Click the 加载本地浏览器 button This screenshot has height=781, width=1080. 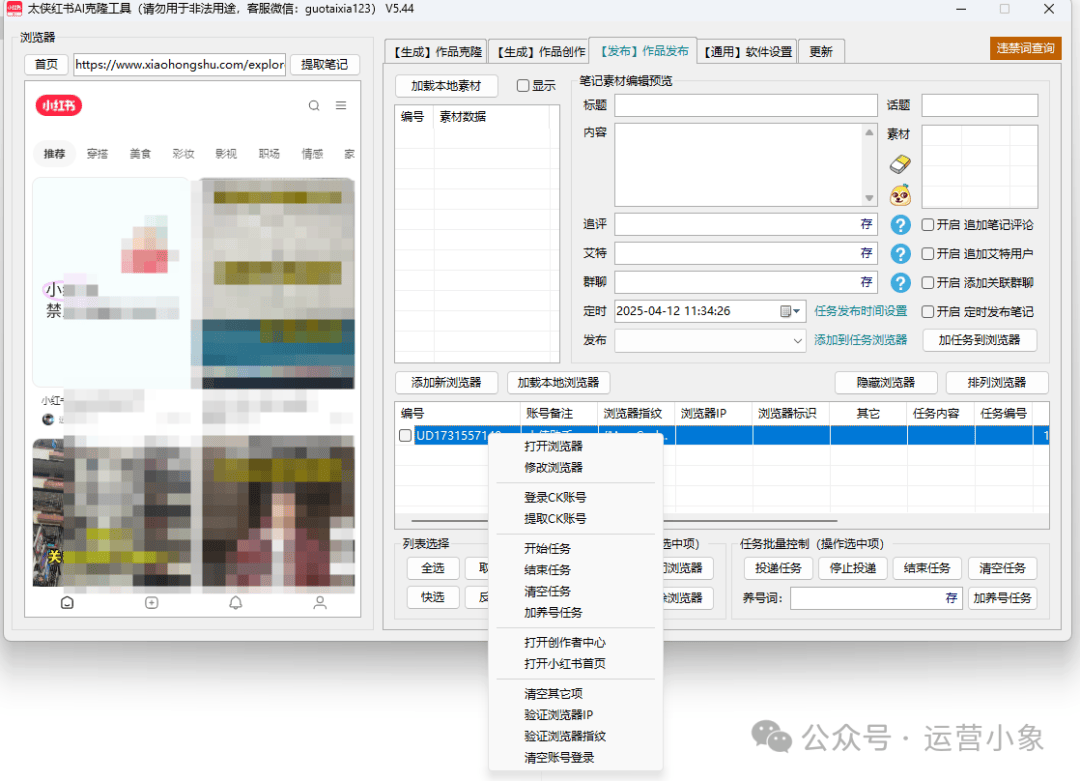tap(558, 383)
